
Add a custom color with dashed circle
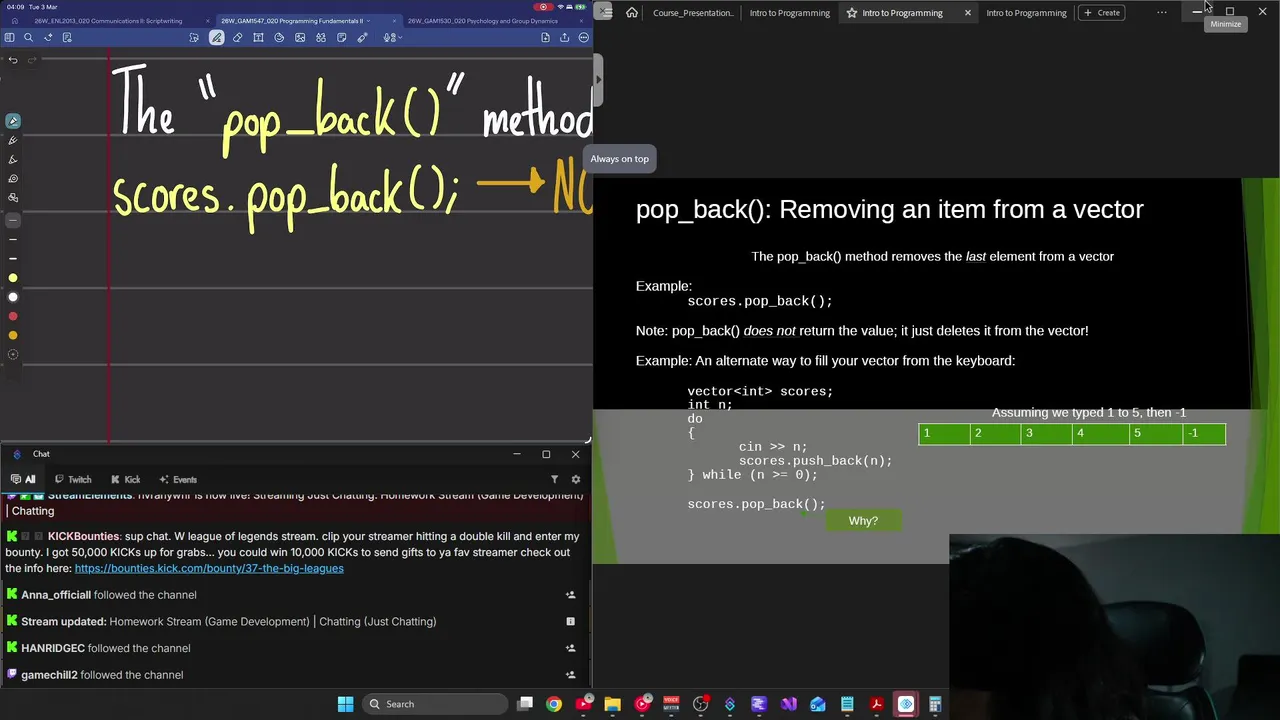(x=13, y=354)
